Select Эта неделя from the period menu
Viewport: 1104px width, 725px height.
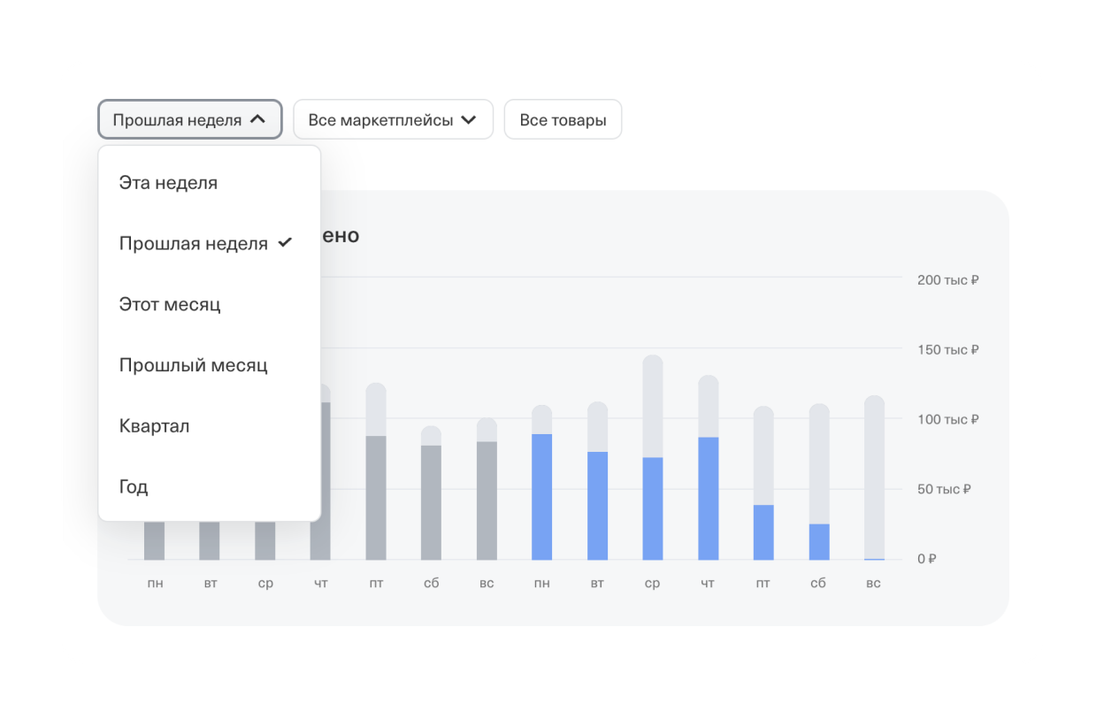(x=168, y=183)
